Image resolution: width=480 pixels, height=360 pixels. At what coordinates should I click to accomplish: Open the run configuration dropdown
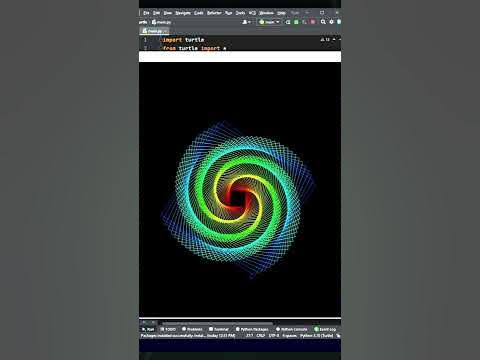pyautogui.click(x=269, y=22)
